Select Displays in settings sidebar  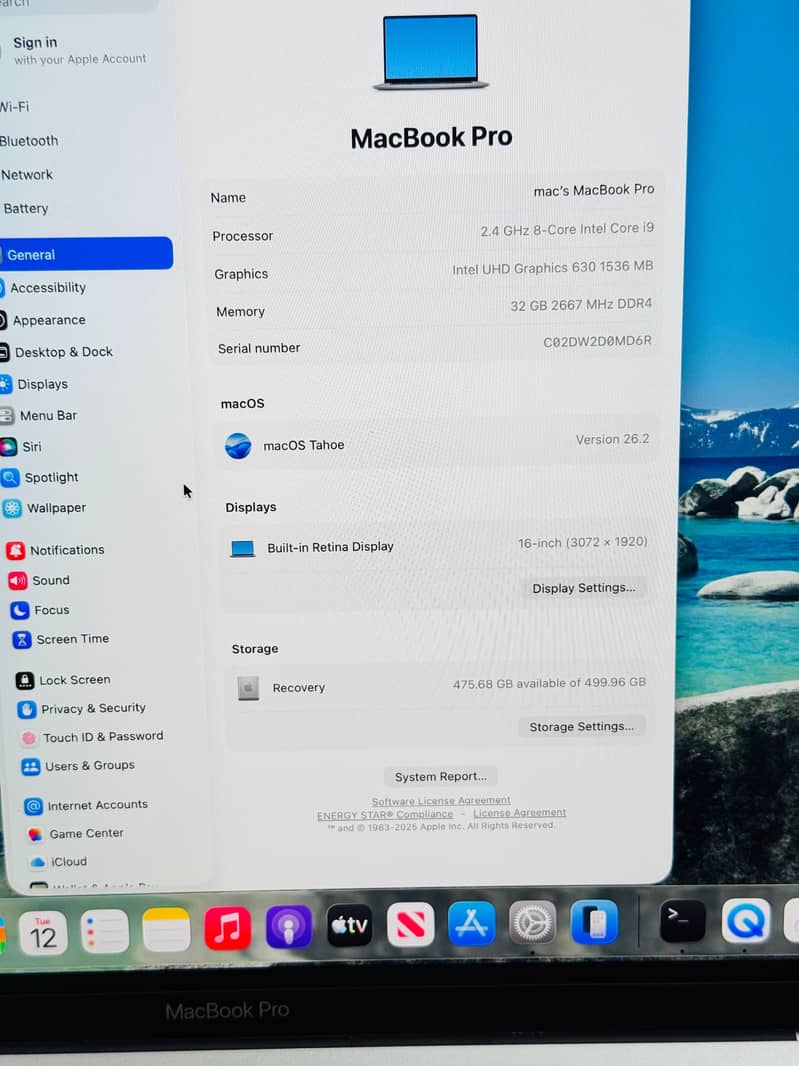[35, 384]
